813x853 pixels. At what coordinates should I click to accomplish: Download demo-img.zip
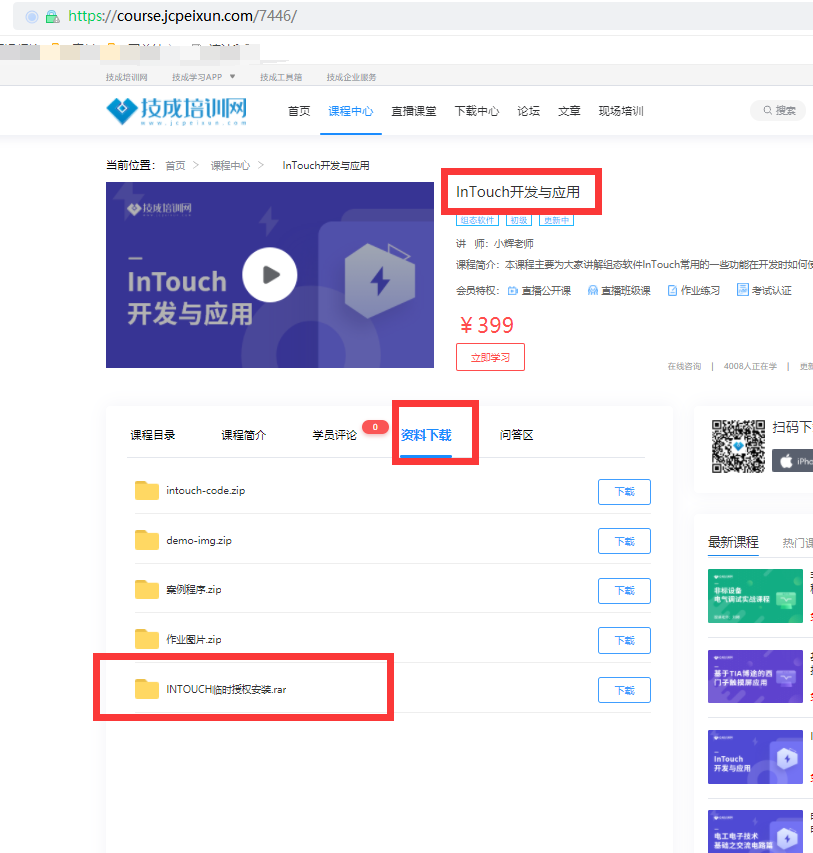point(624,541)
